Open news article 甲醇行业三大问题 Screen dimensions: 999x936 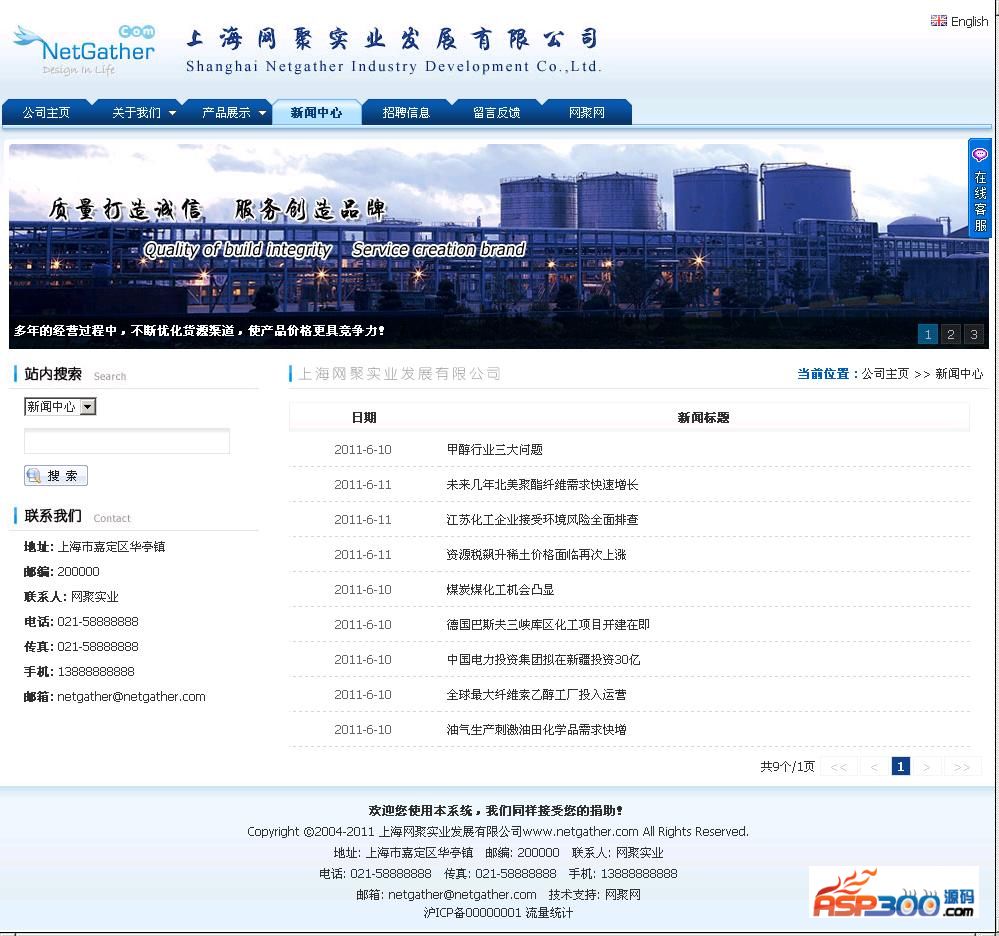[x=494, y=450]
